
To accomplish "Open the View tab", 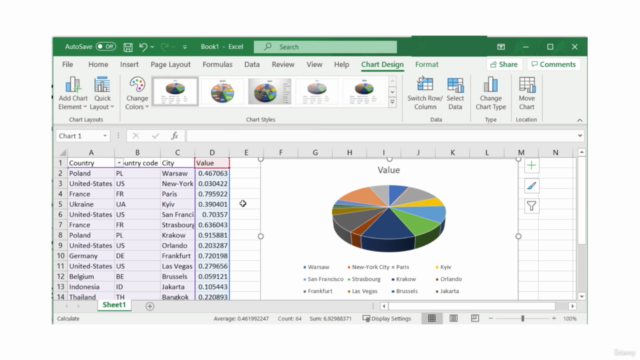I will click(x=314, y=64).
